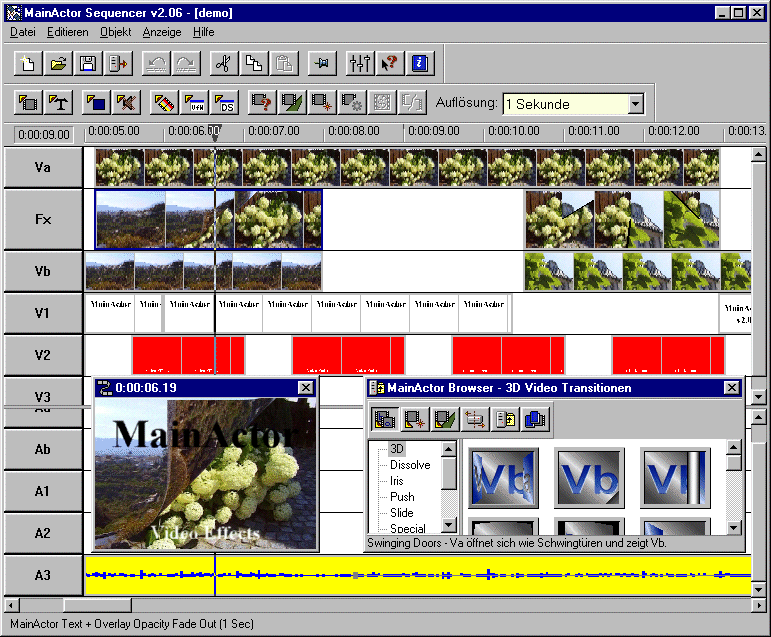This screenshot has height=637, width=771.
Task: Open the Auflösung resolution dropdown
Action: click(x=635, y=104)
